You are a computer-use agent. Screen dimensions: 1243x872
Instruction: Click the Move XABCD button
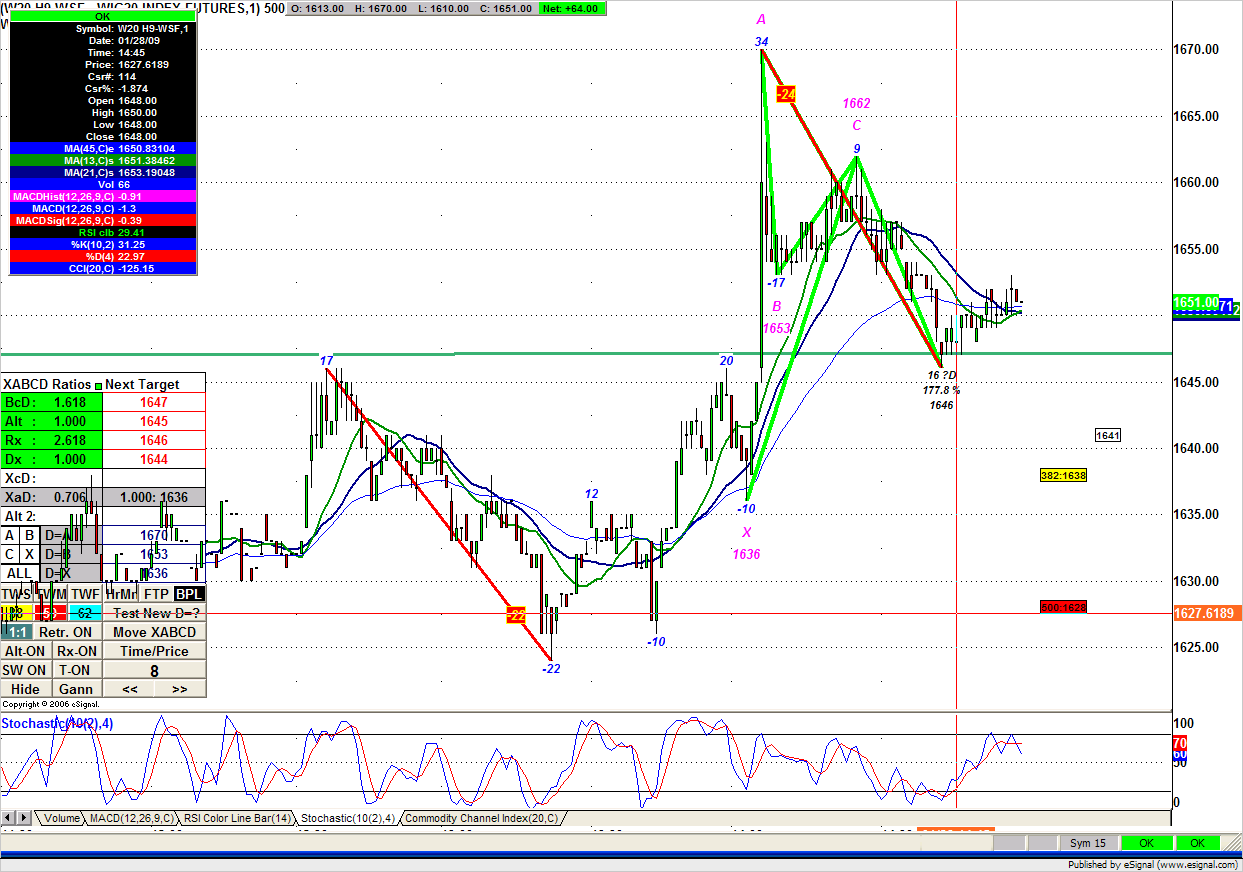pos(154,632)
